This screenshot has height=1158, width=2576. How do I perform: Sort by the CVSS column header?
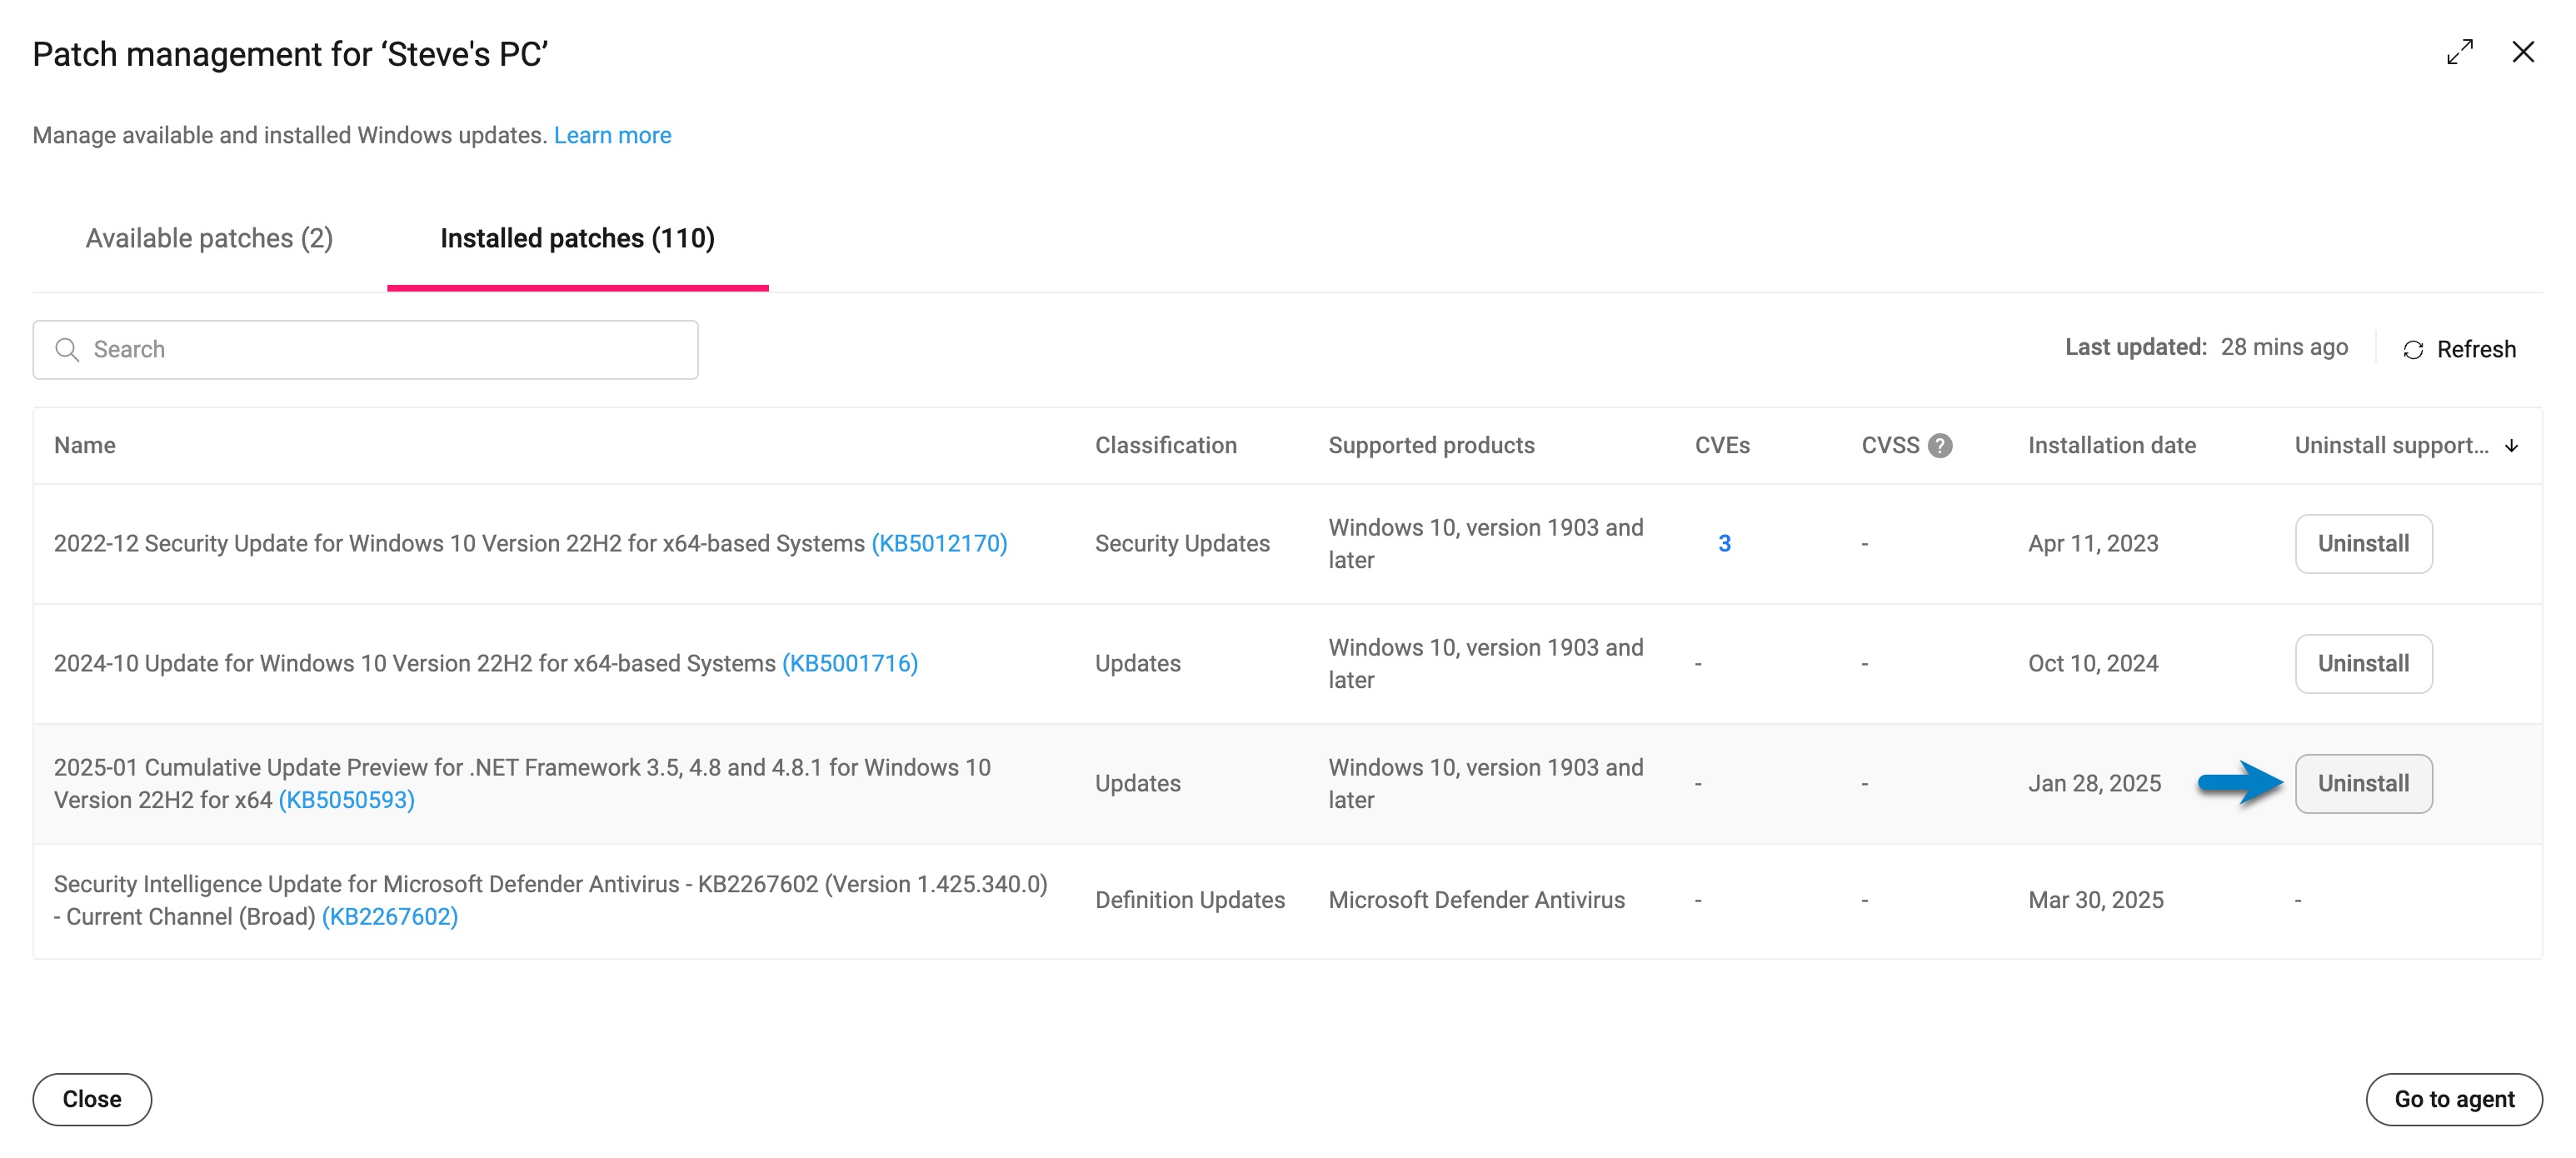[x=1889, y=445]
